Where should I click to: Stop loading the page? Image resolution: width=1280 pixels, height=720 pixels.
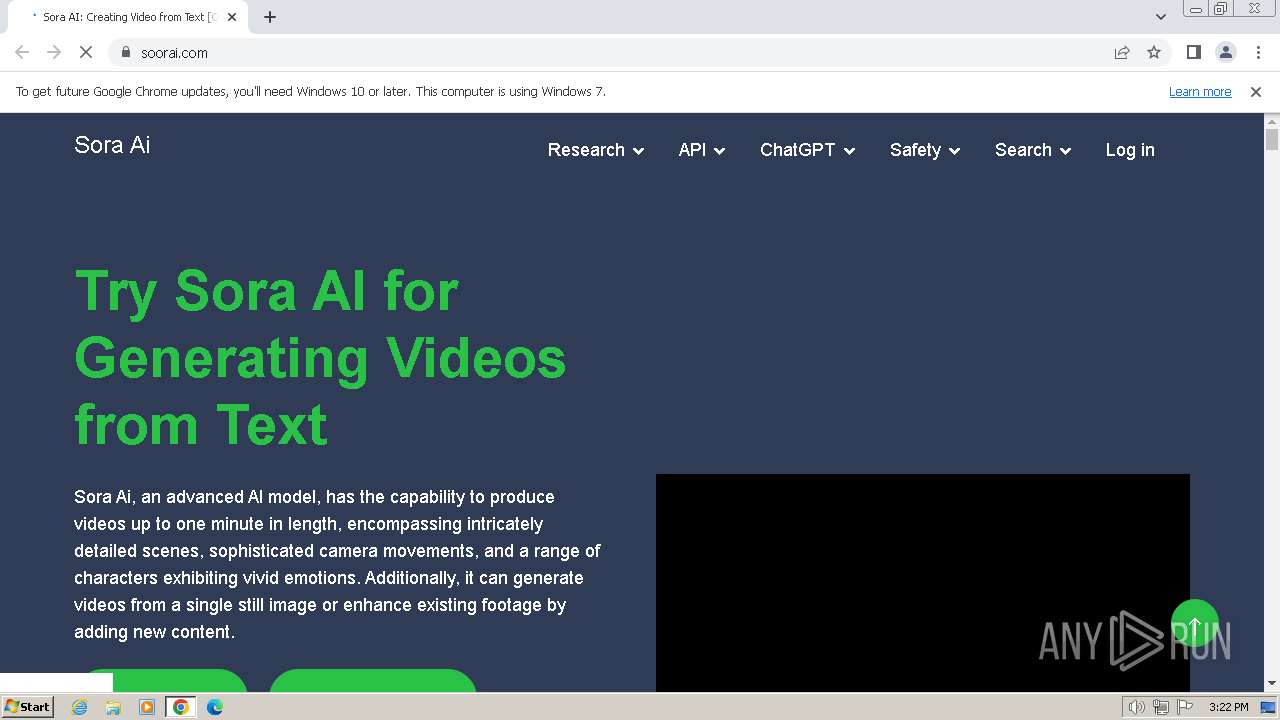(x=86, y=53)
